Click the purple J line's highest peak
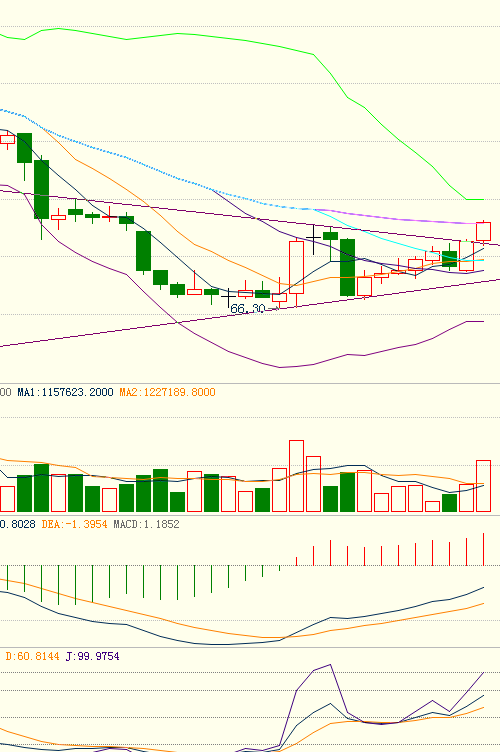The image size is (500, 752). point(330,665)
